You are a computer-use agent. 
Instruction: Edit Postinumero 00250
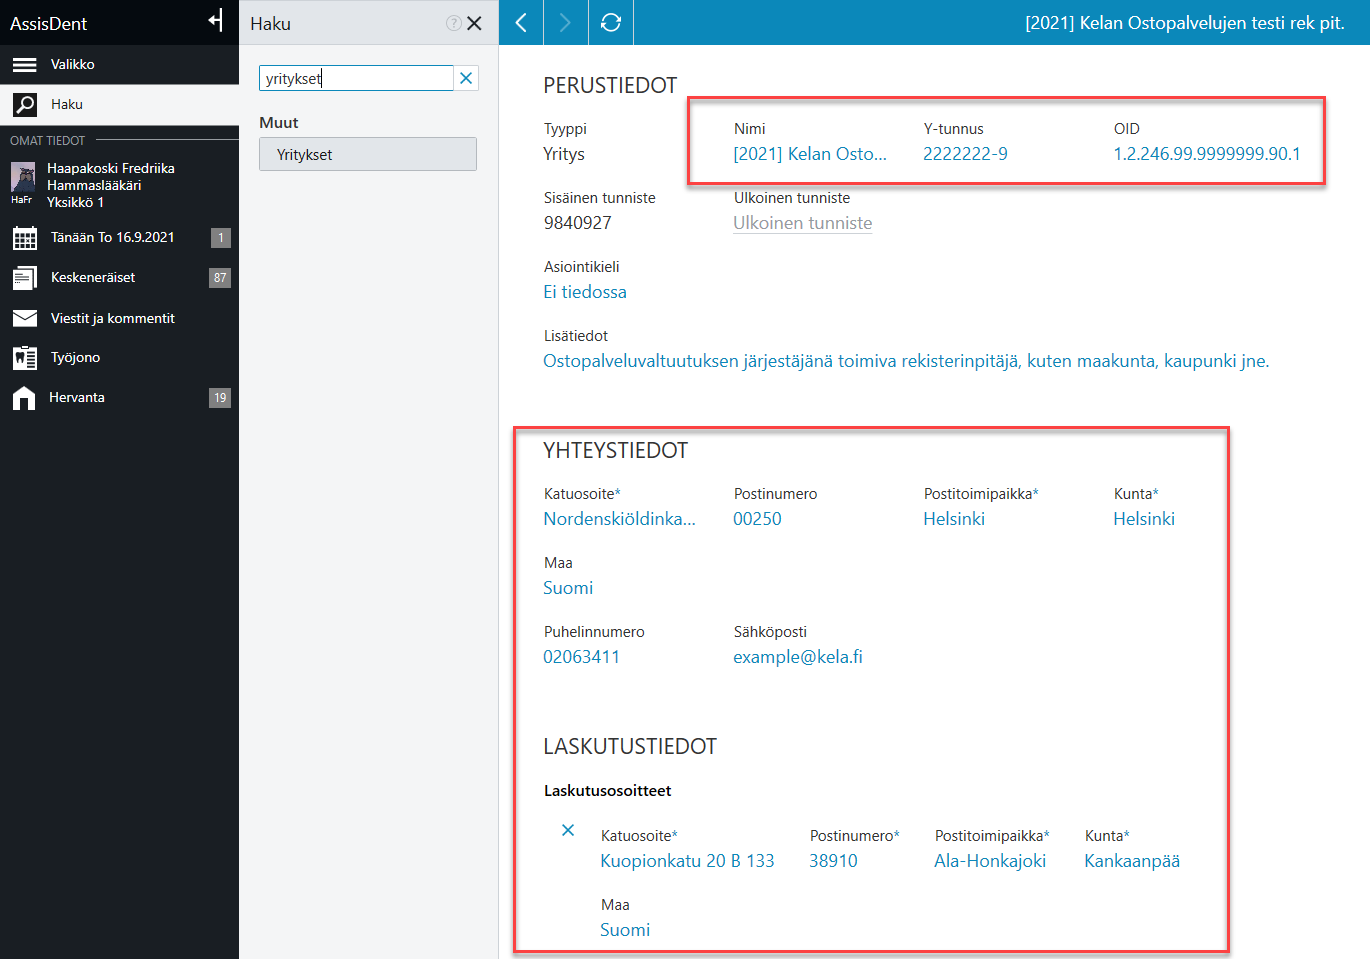pyautogui.click(x=757, y=519)
